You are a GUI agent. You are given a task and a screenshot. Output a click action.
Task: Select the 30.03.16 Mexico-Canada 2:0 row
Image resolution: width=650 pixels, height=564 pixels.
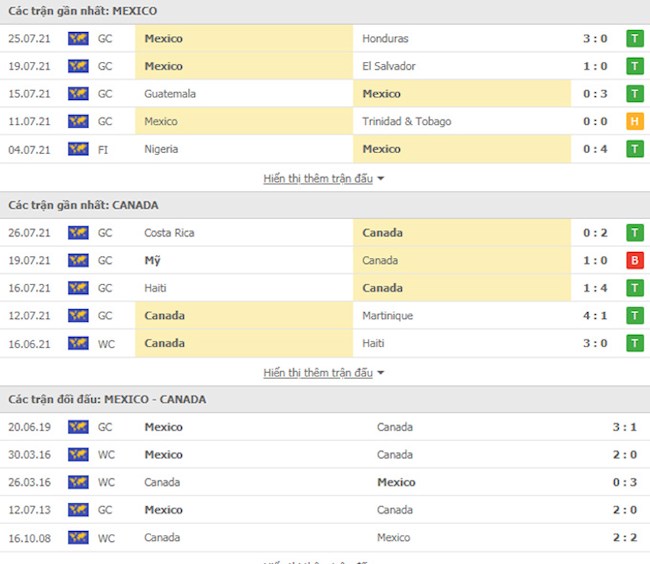[324, 455]
